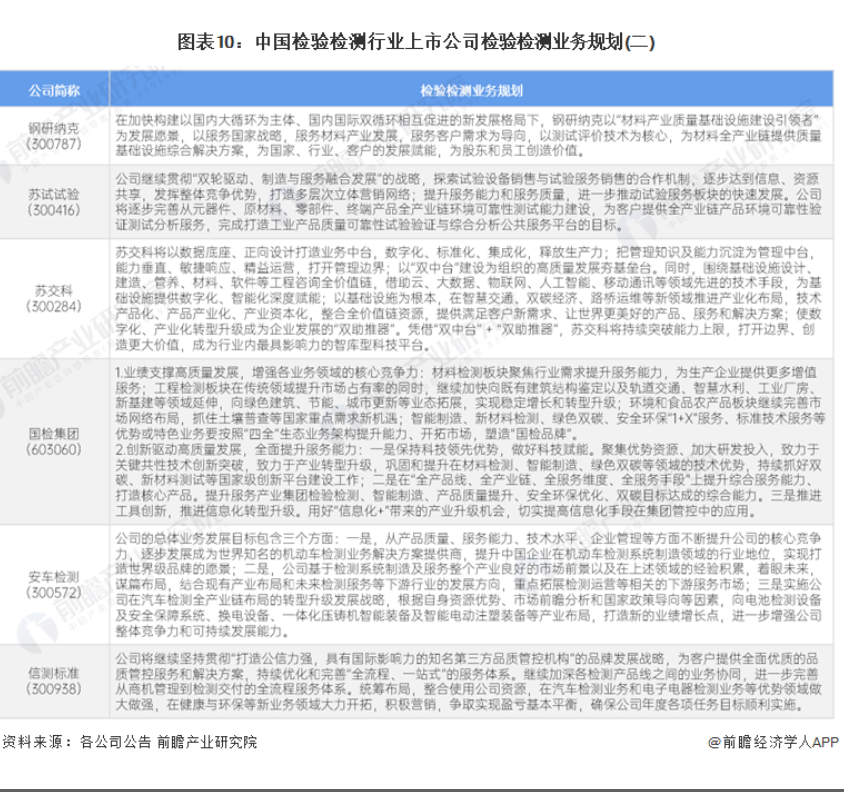Click 国检集团 paragraph '1.业绩支撑高质量发展'

pyautogui.click(x=470, y=402)
